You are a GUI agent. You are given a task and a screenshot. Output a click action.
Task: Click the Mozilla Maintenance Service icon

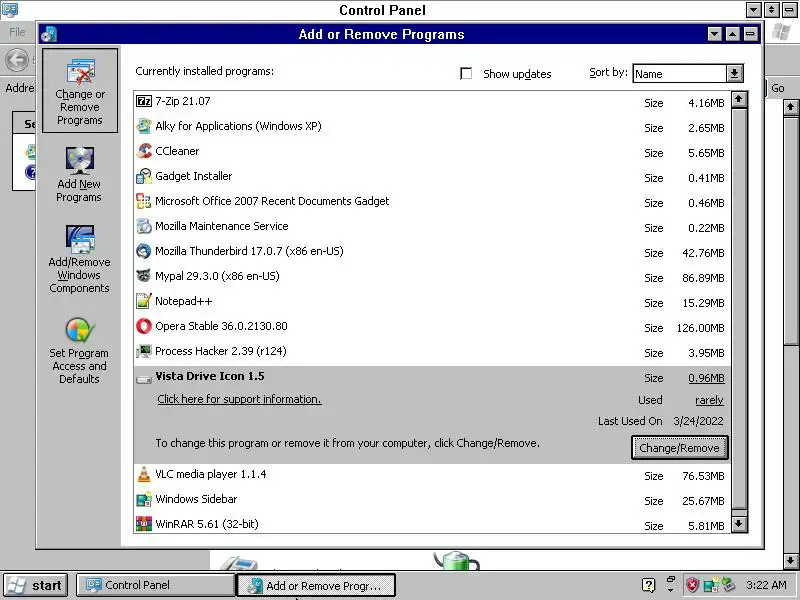[x=144, y=226]
